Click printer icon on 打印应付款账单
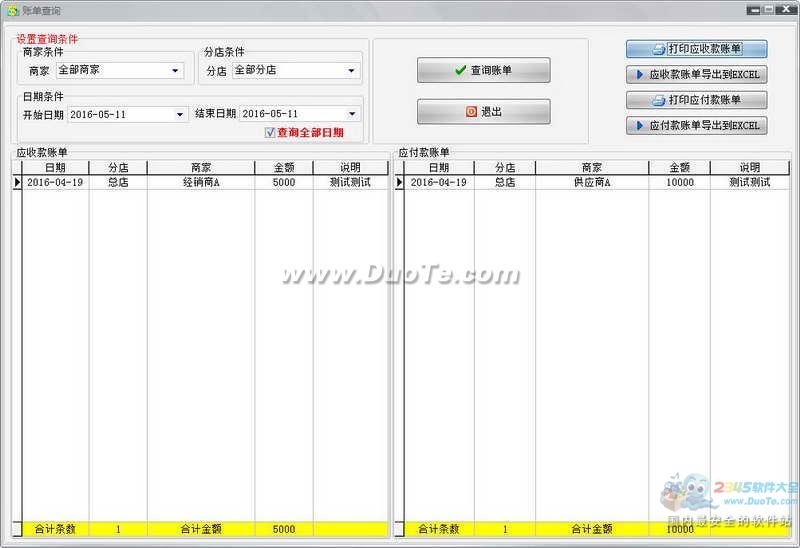 tap(659, 100)
